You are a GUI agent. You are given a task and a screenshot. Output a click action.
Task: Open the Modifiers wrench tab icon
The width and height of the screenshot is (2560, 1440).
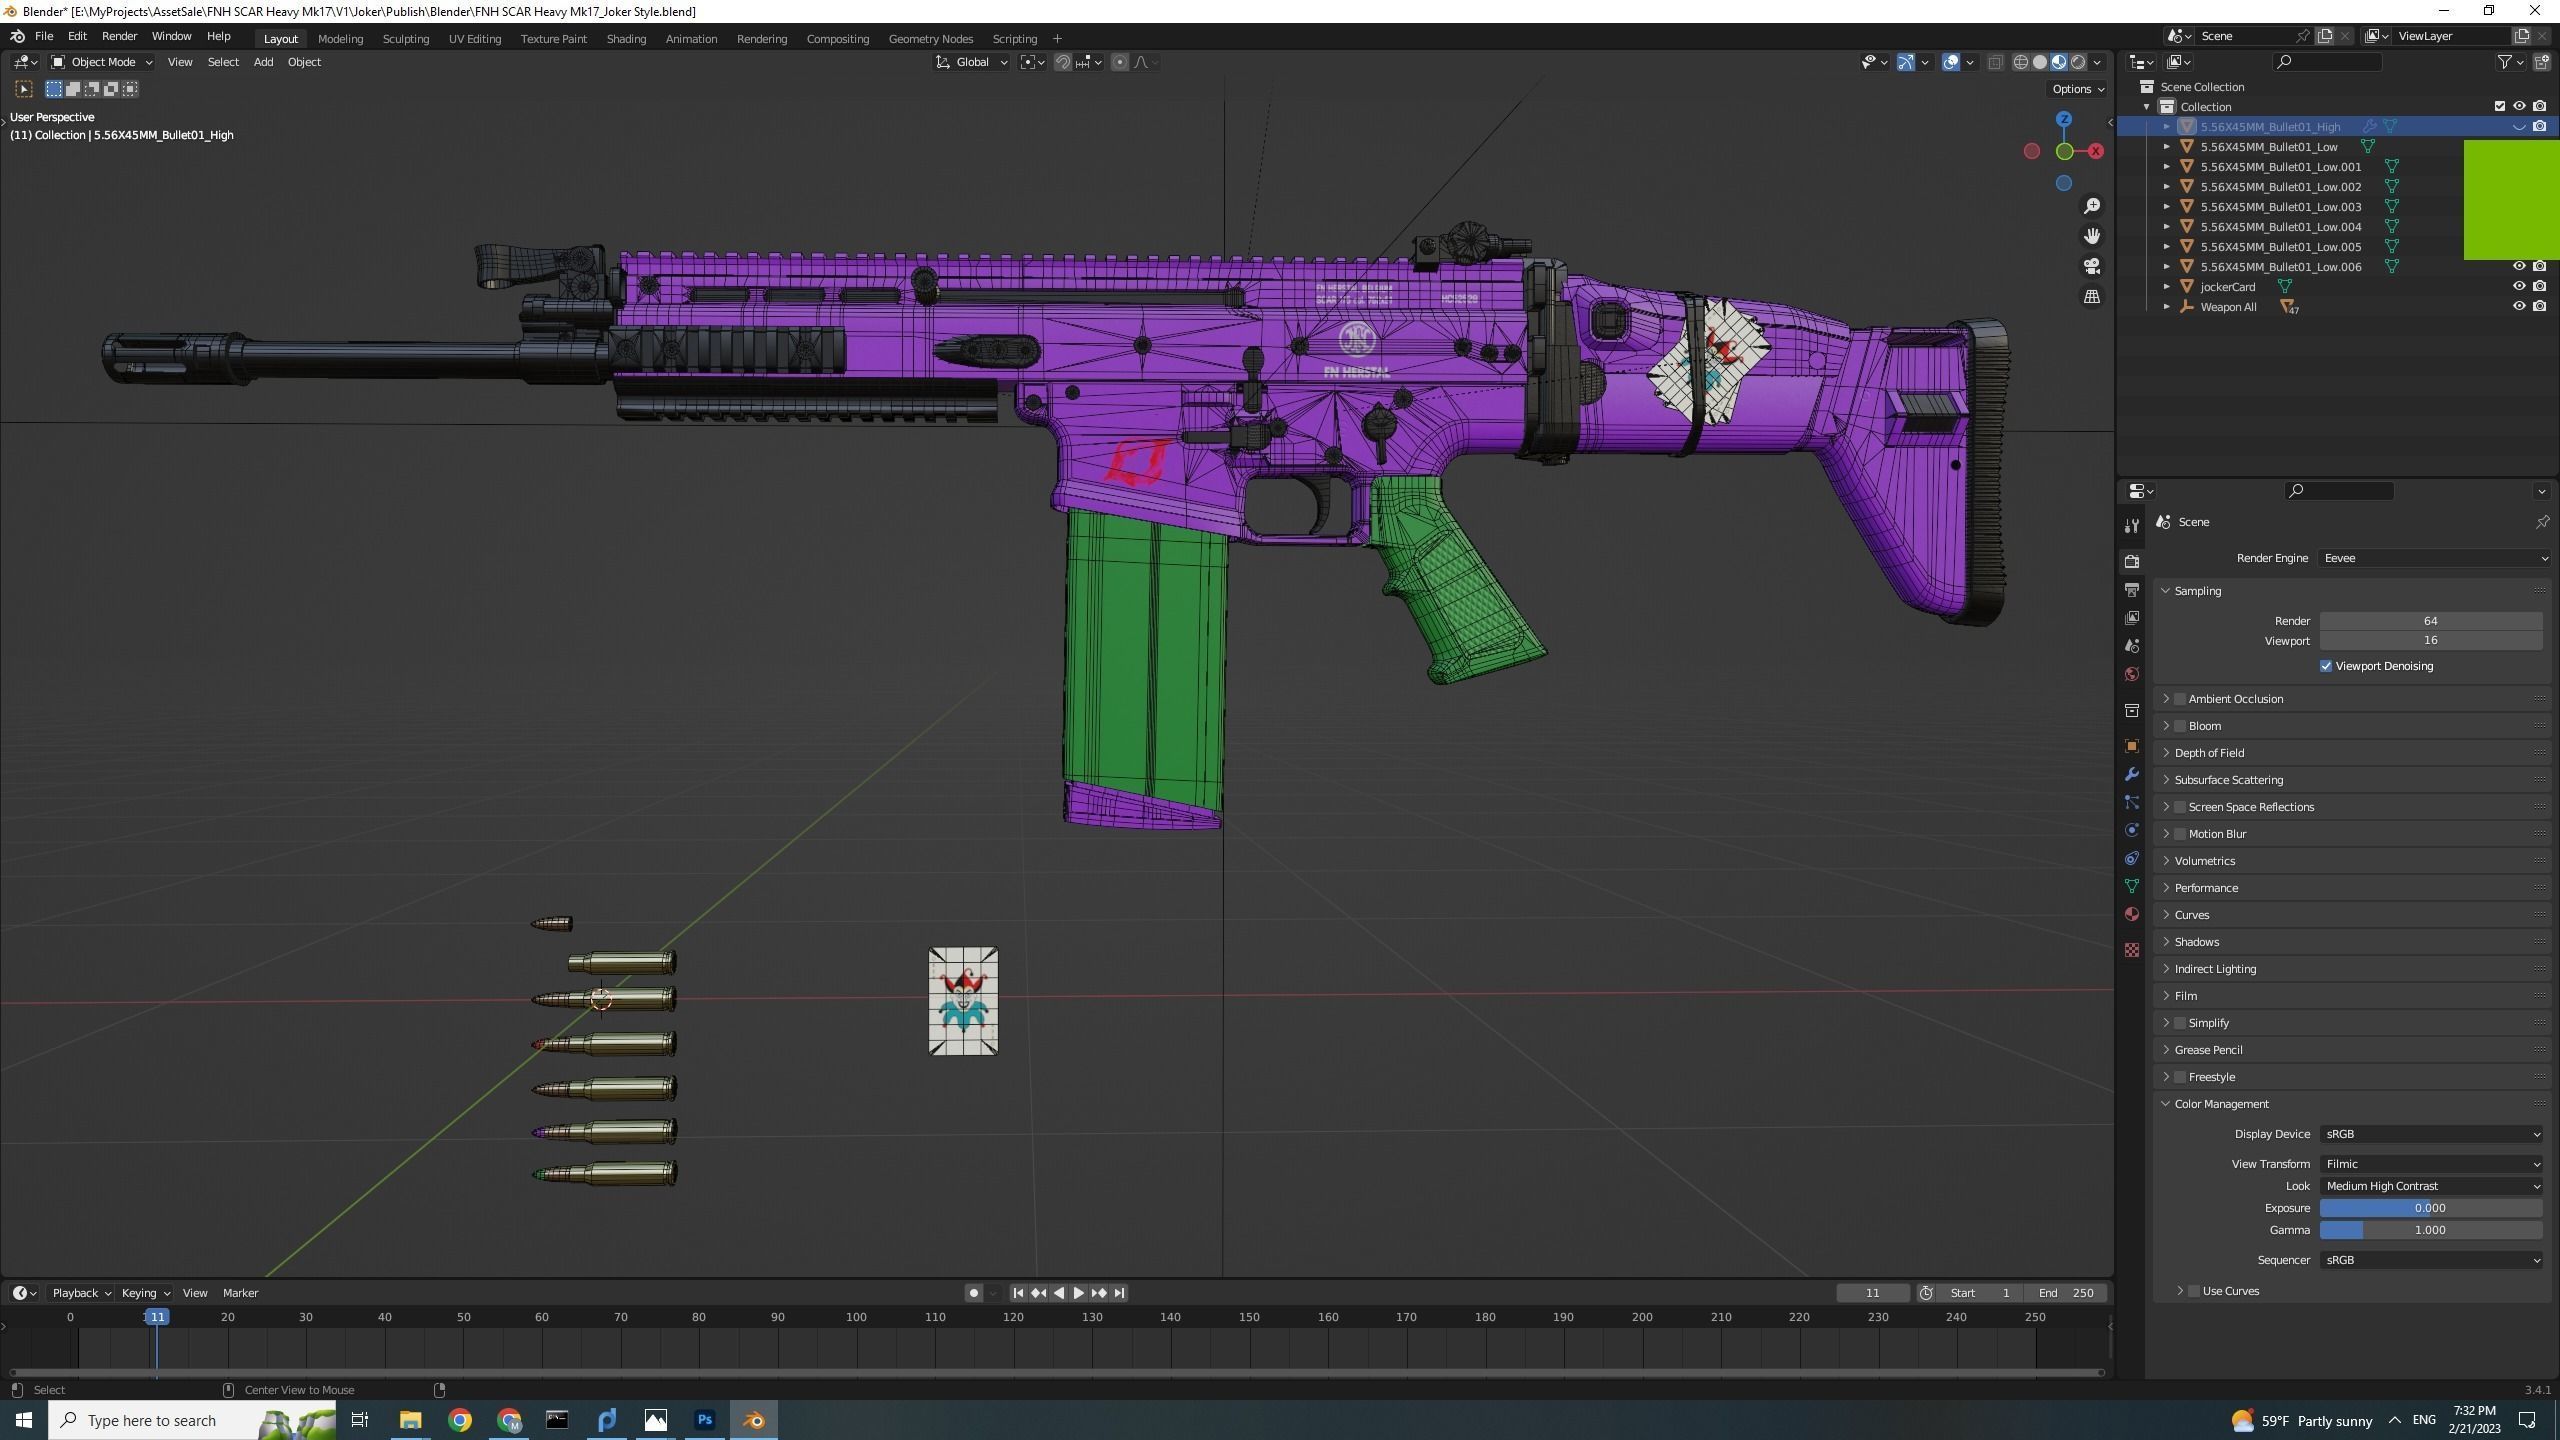pyautogui.click(x=2131, y=774)
